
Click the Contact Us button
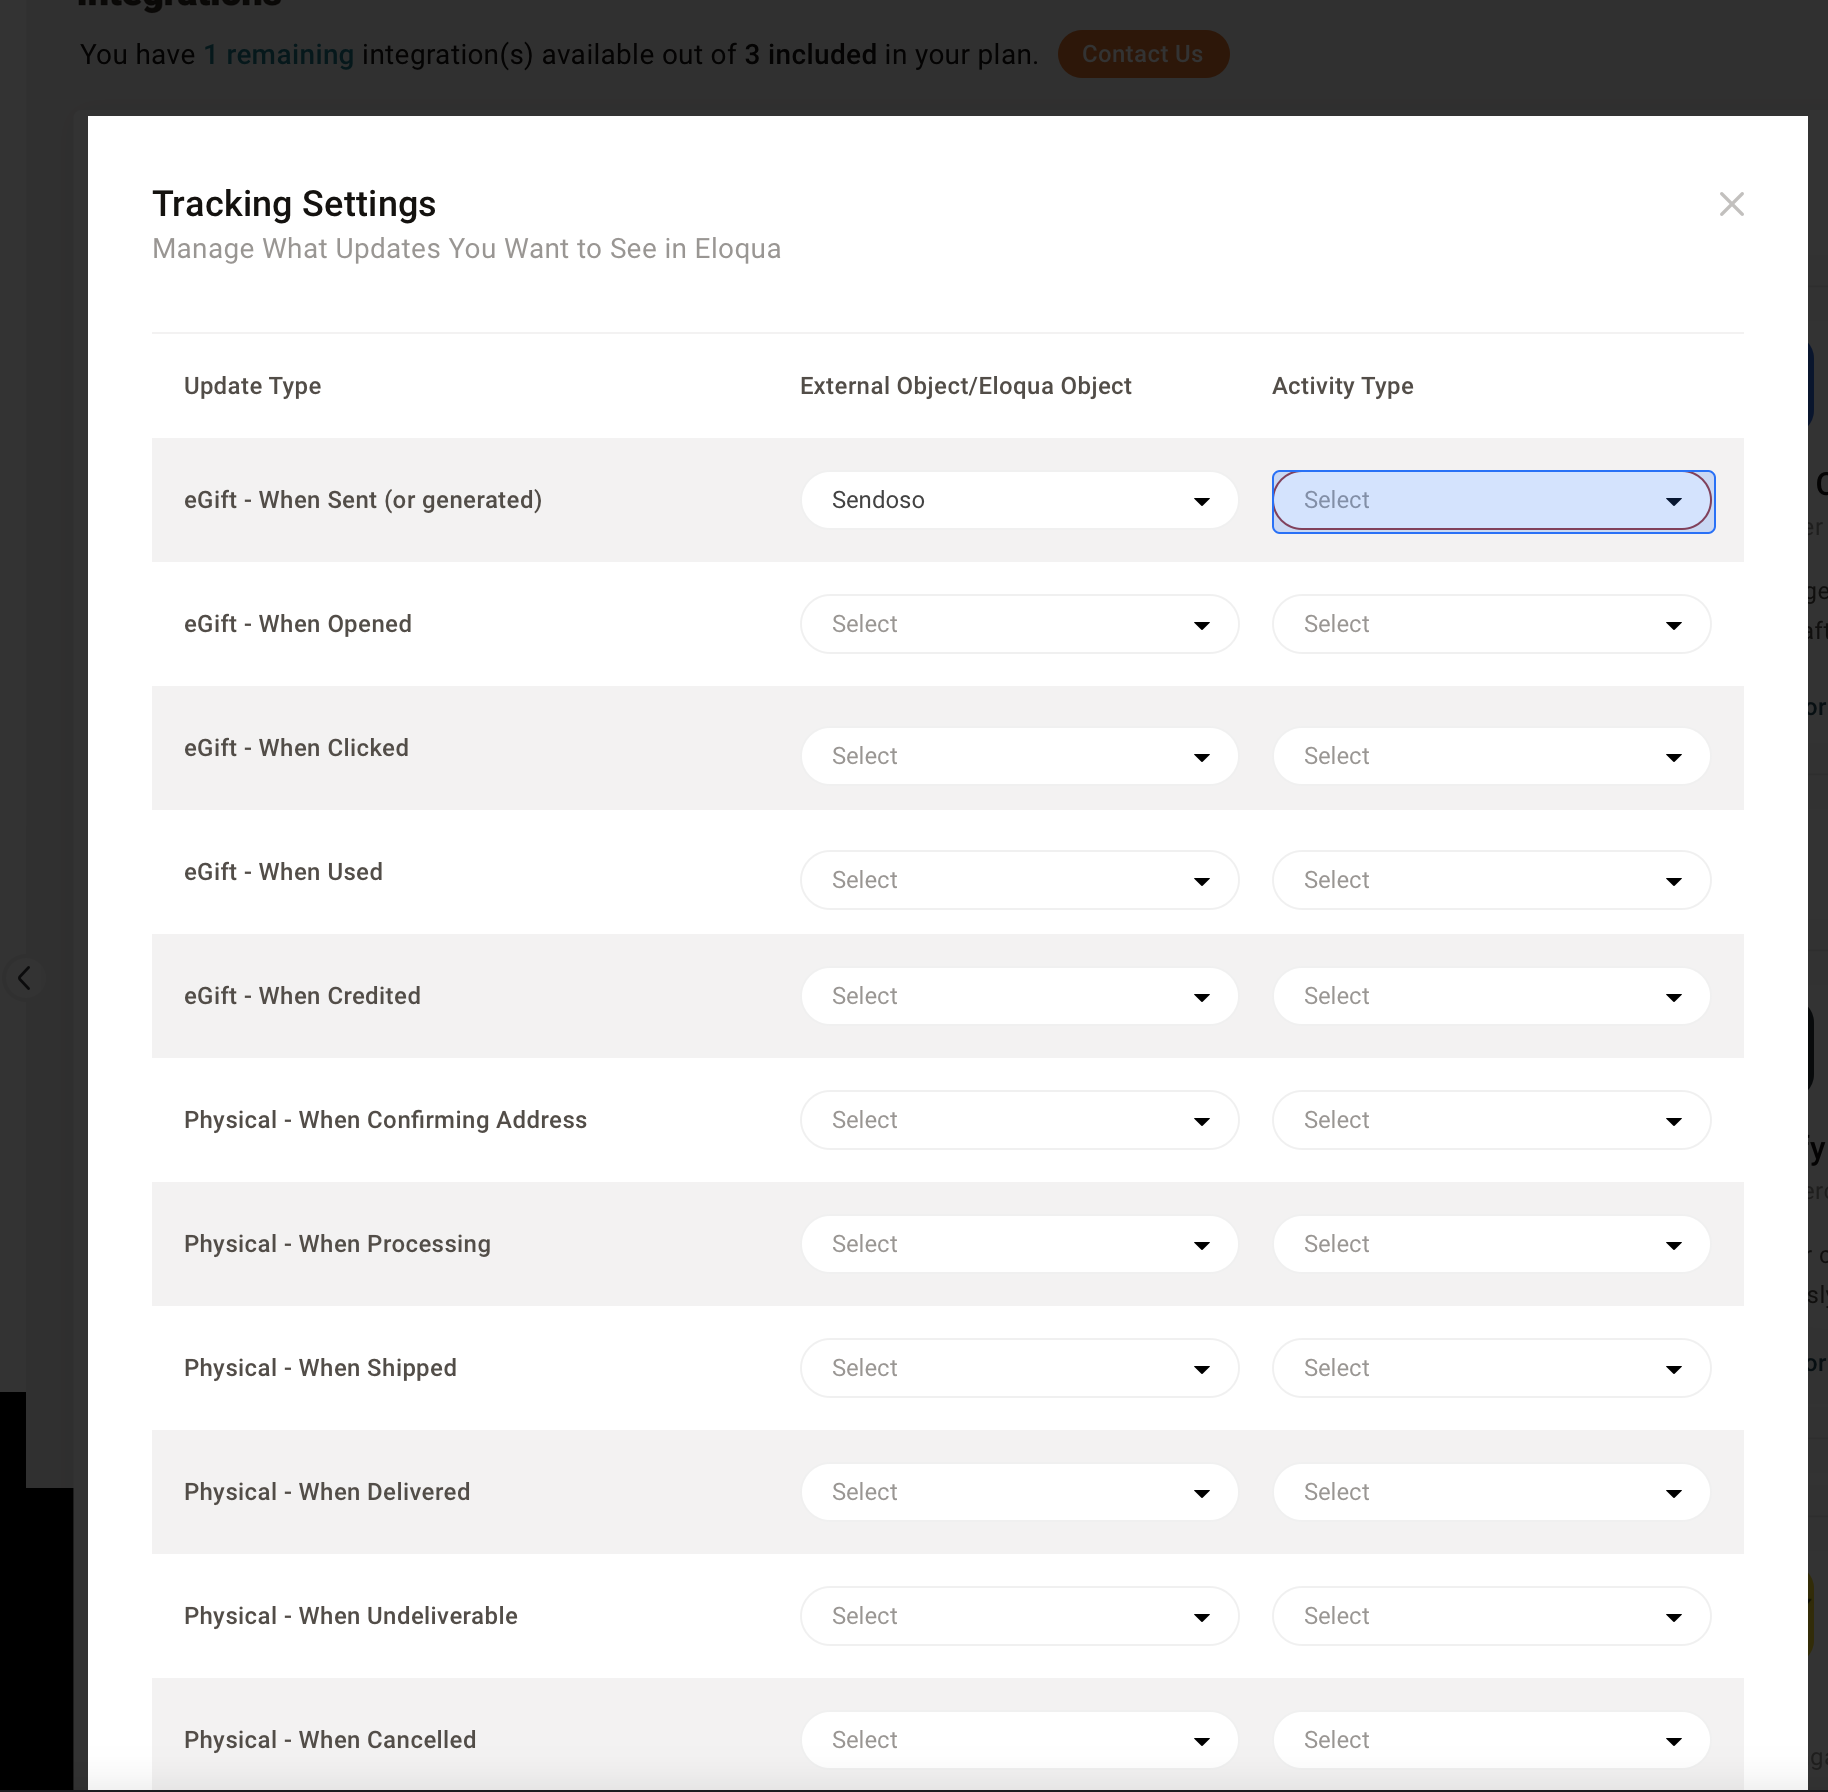tap(1142, 54)
